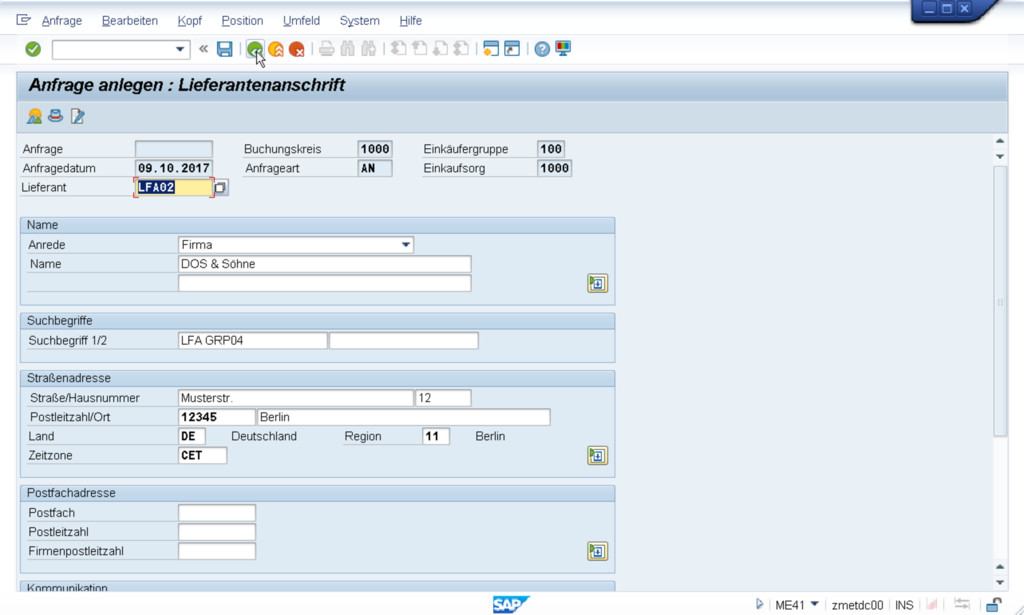Click the transfer arrows icon in status bar
The height and width of the screenshot is (615, 1024).
(961, 605)
